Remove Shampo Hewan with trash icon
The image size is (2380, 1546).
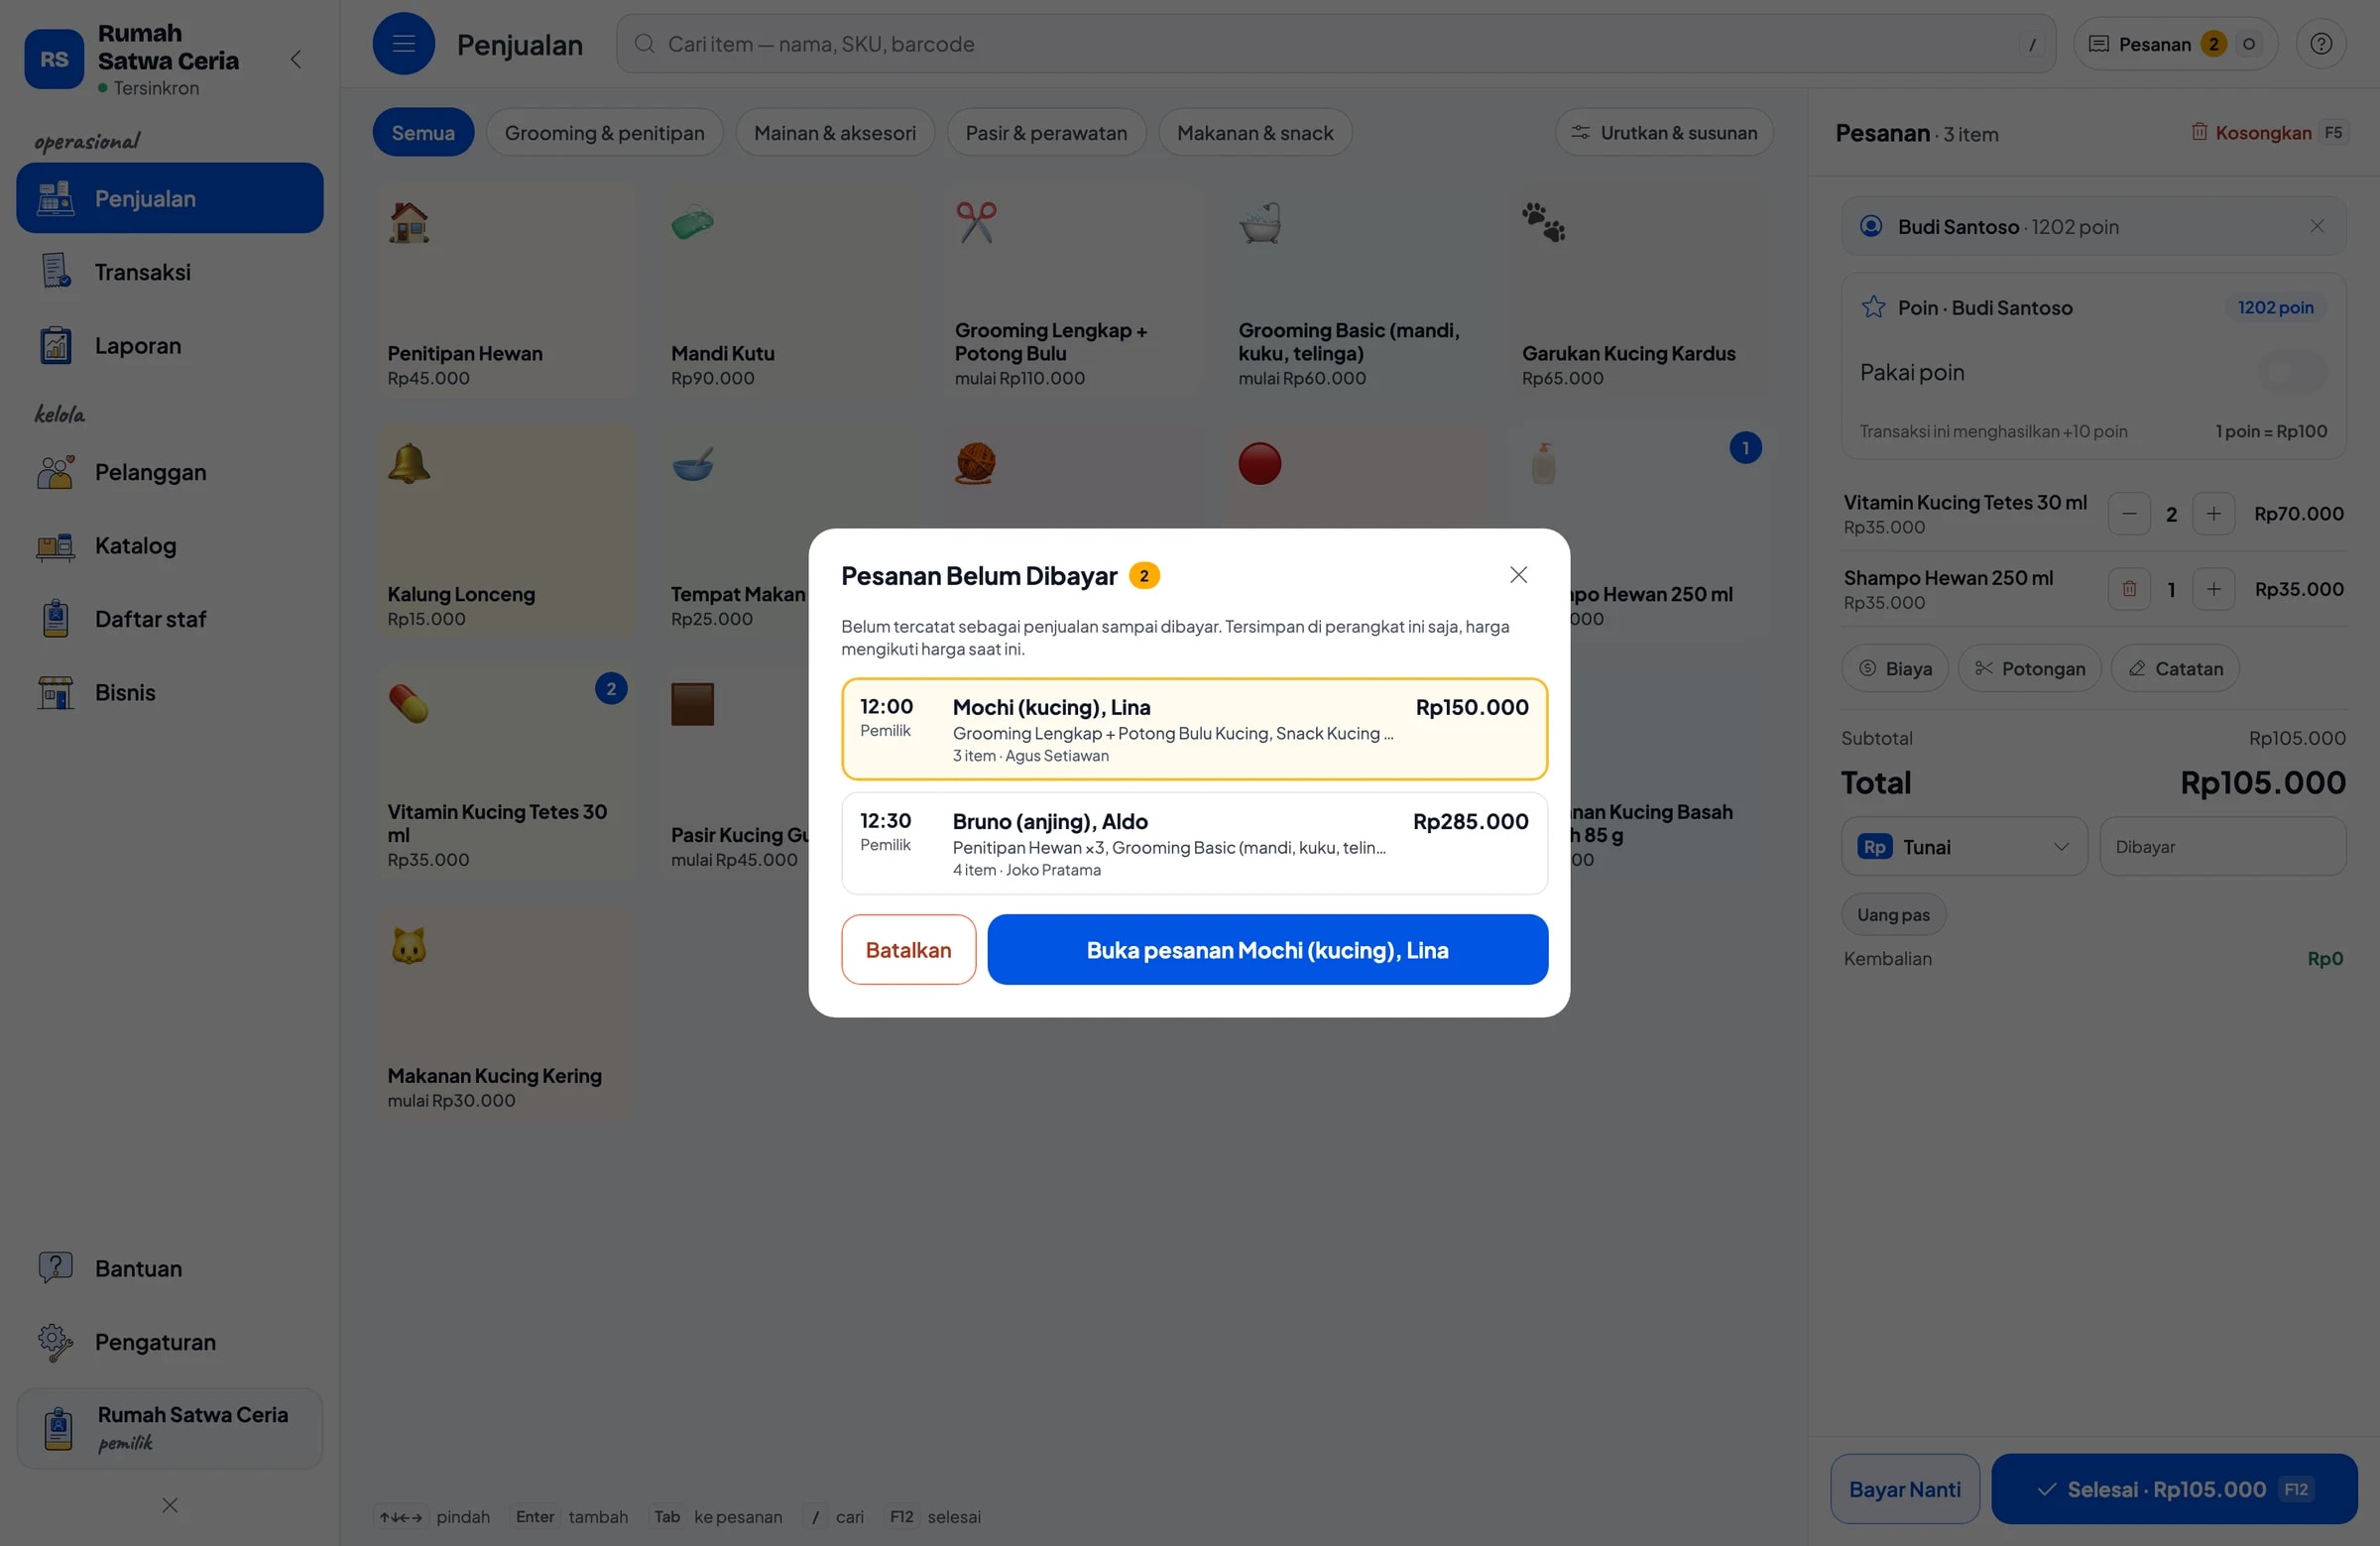pyautogui.click(x=2129, y=589)
